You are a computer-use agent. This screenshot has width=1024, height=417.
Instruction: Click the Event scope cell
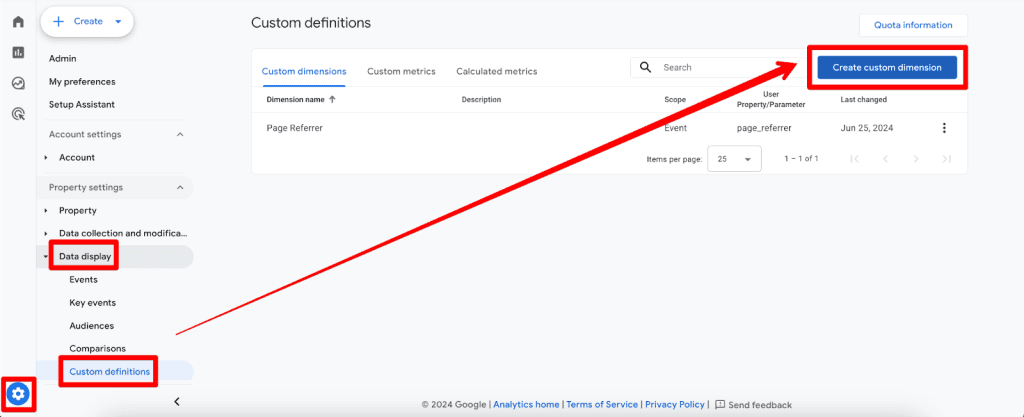pos(675,128)
